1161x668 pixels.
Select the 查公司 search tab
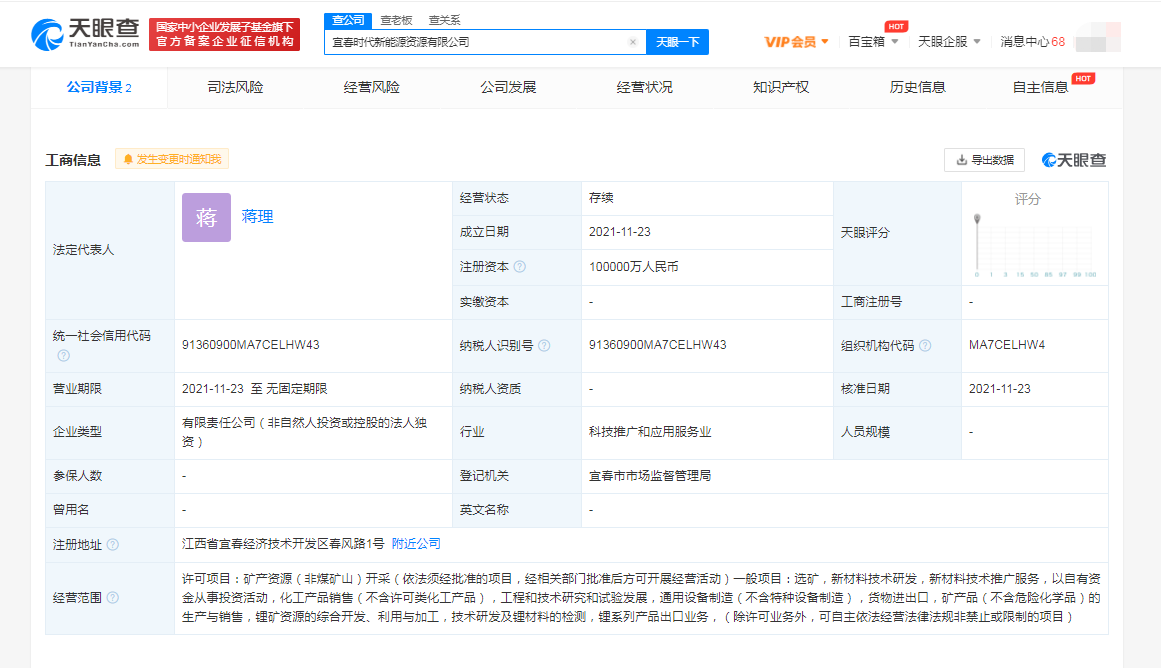click(x=348, y=20)
